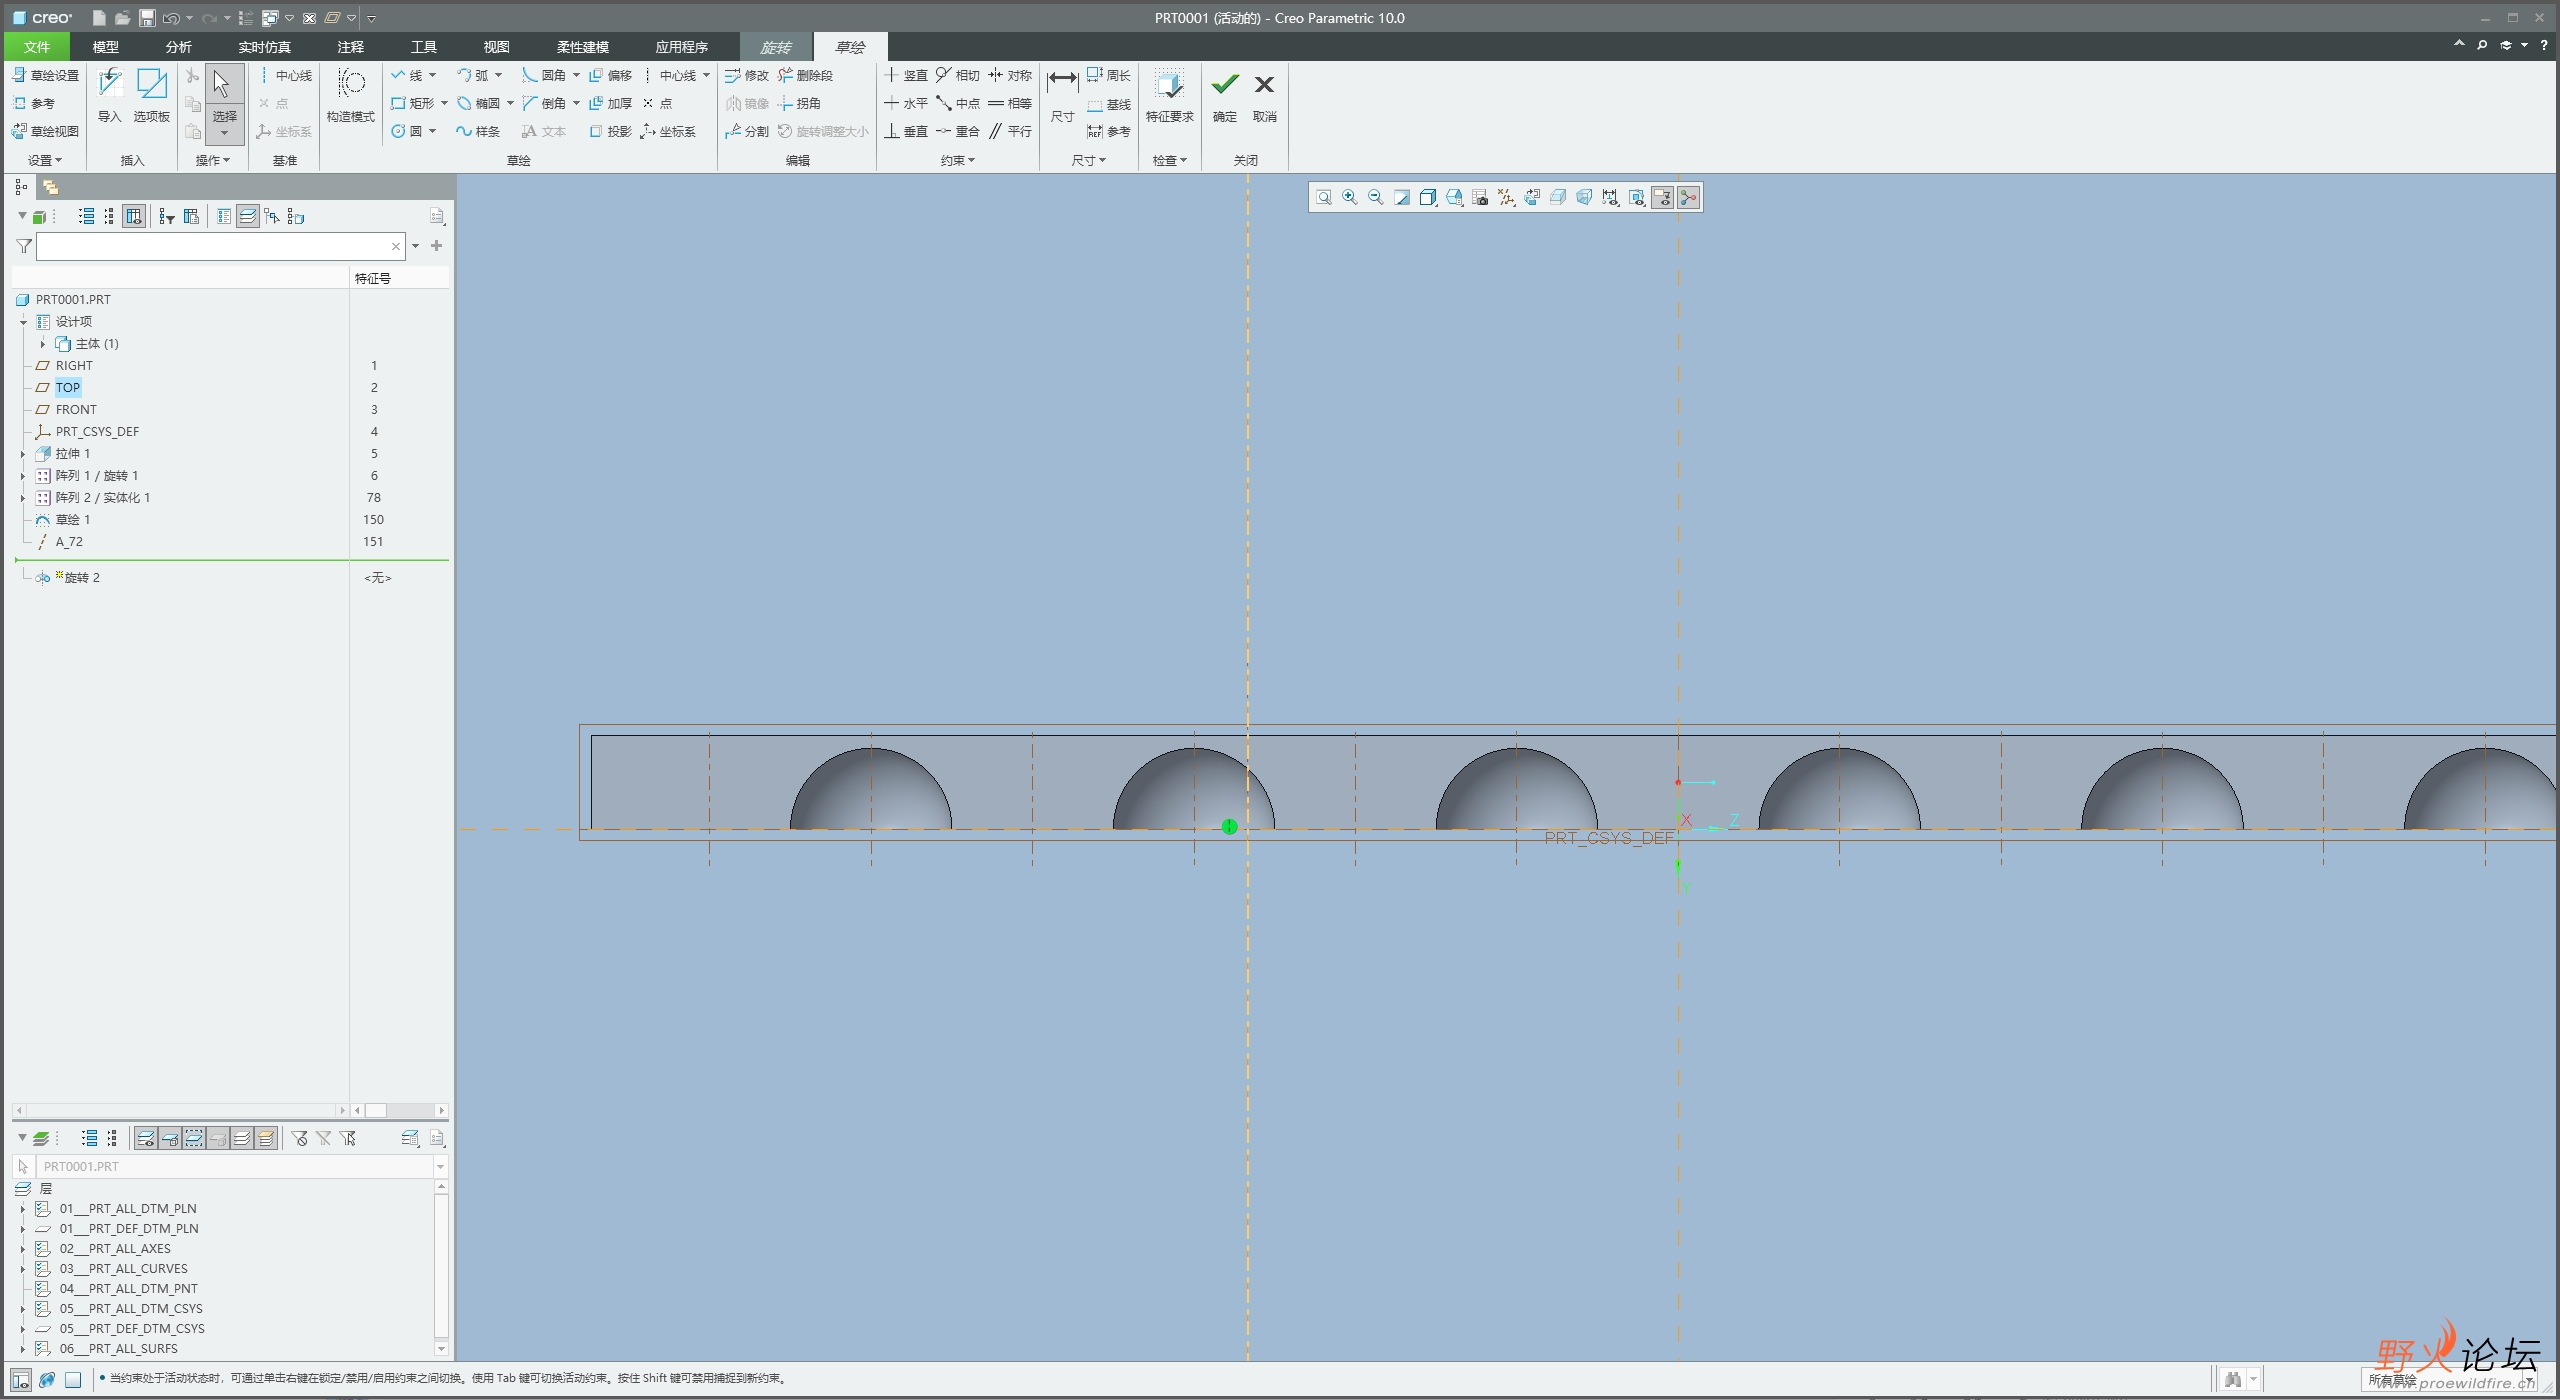The image size is (2560, 1400).
Task: Select the delete segment (删除段) tool
Action: 806,75
